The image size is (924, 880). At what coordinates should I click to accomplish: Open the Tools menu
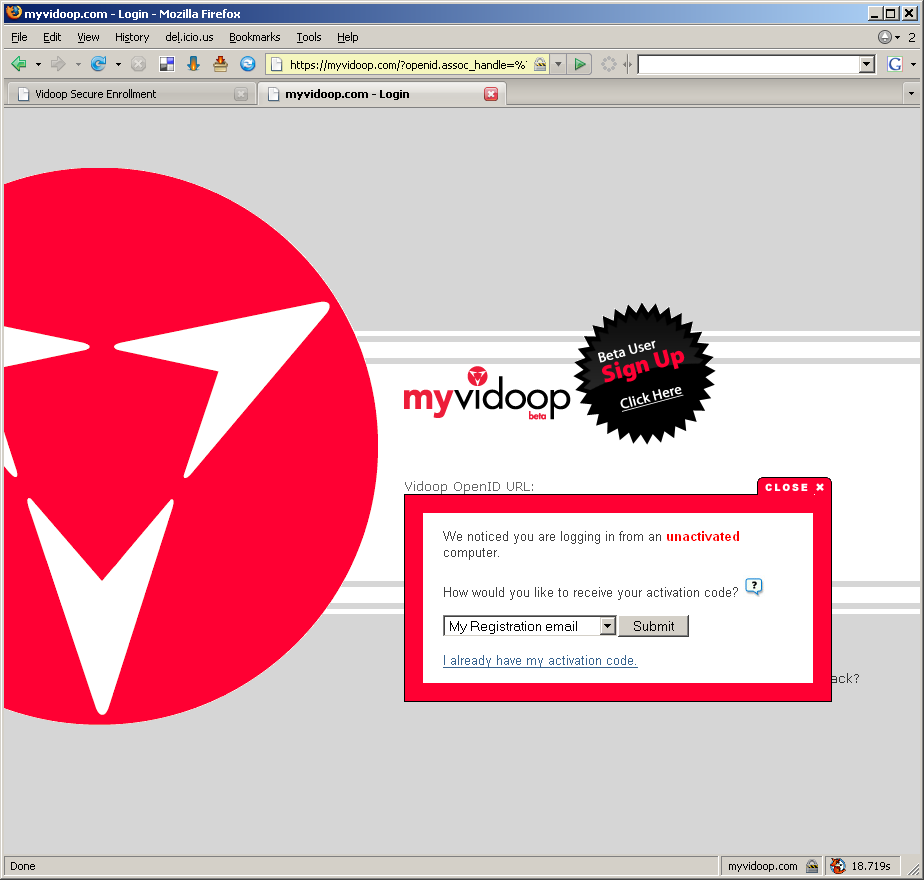309,37
